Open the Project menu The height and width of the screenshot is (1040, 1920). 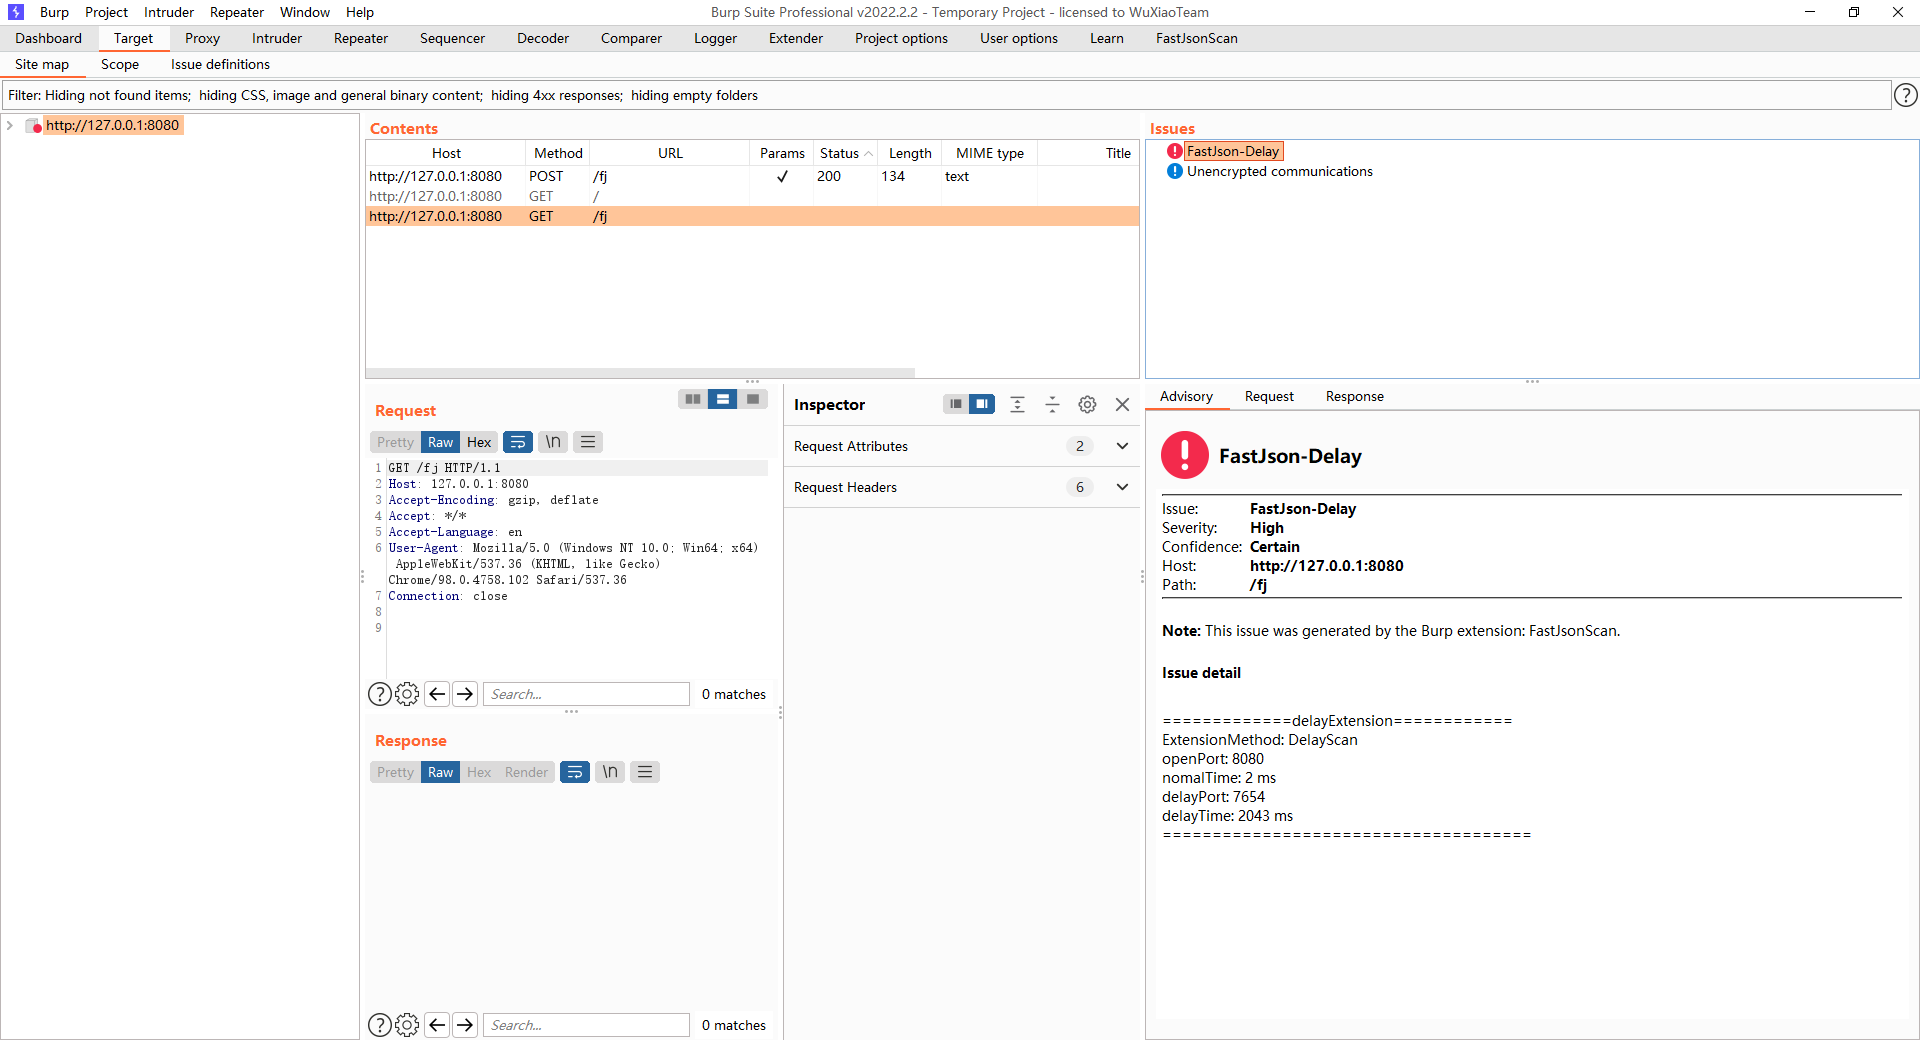pyautogui.click(x=106, y=12)
